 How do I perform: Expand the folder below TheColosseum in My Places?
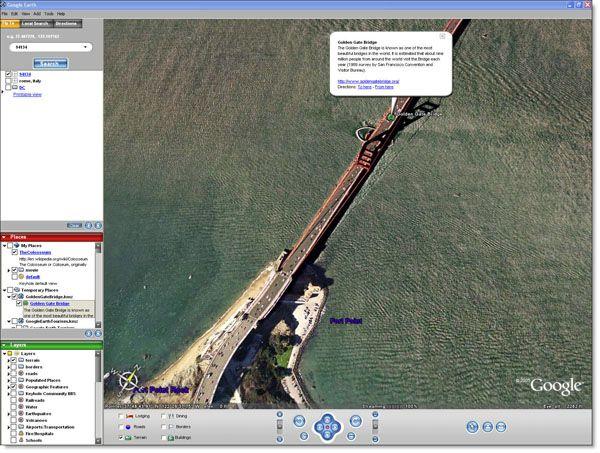pyautogui.click(x=8, y=270)
